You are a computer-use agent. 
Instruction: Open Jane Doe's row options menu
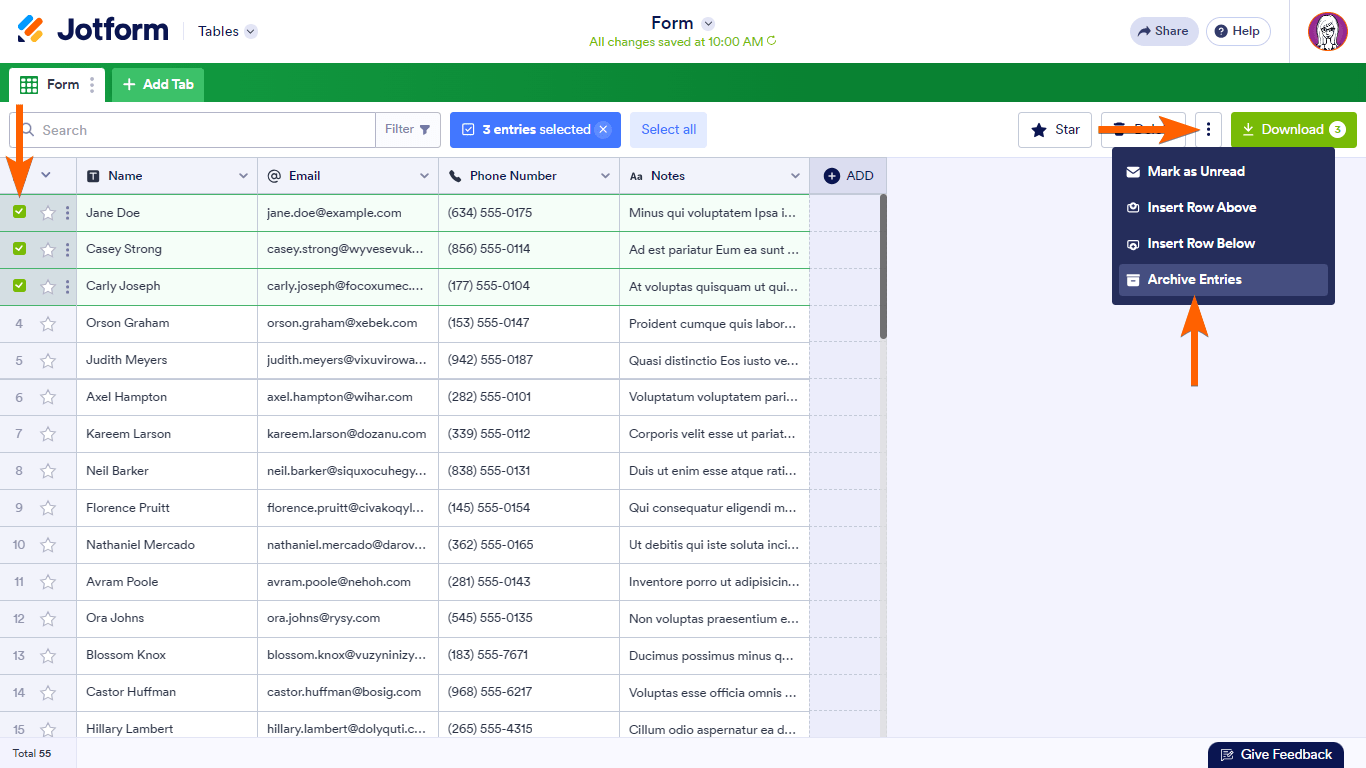click(66, 212)
